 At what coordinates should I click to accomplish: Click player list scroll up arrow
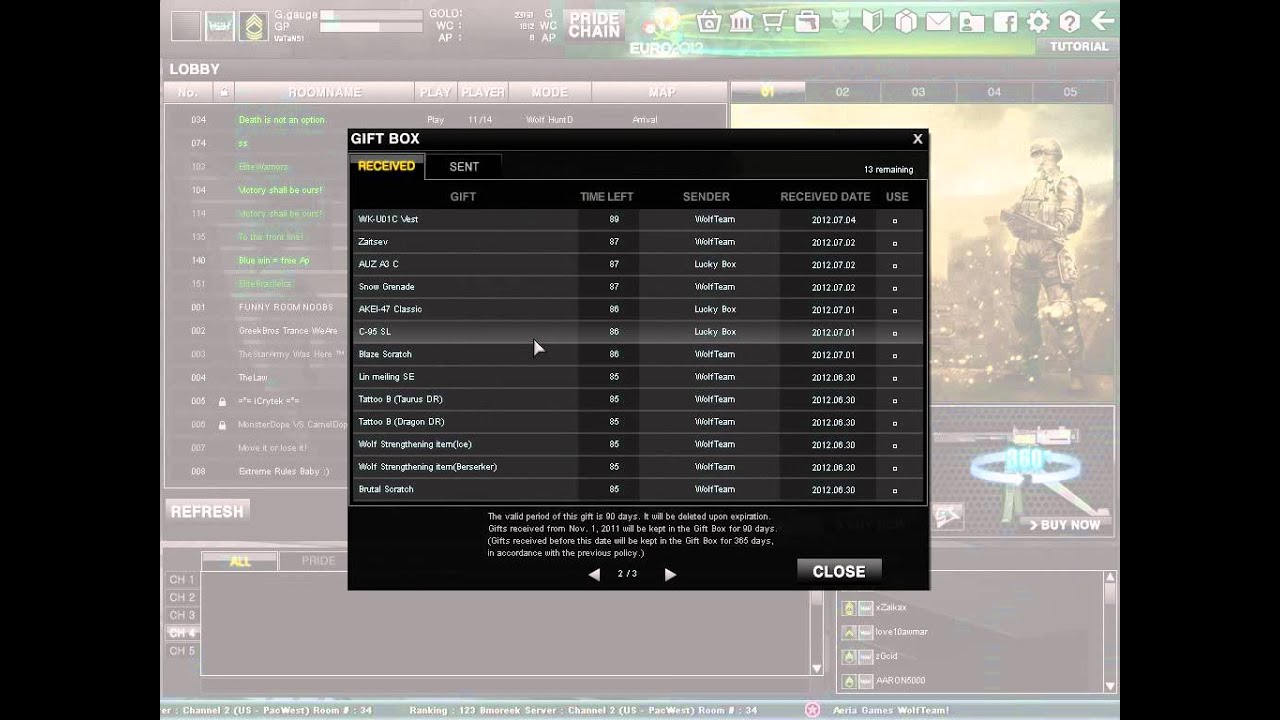(x=1110, y=578)
